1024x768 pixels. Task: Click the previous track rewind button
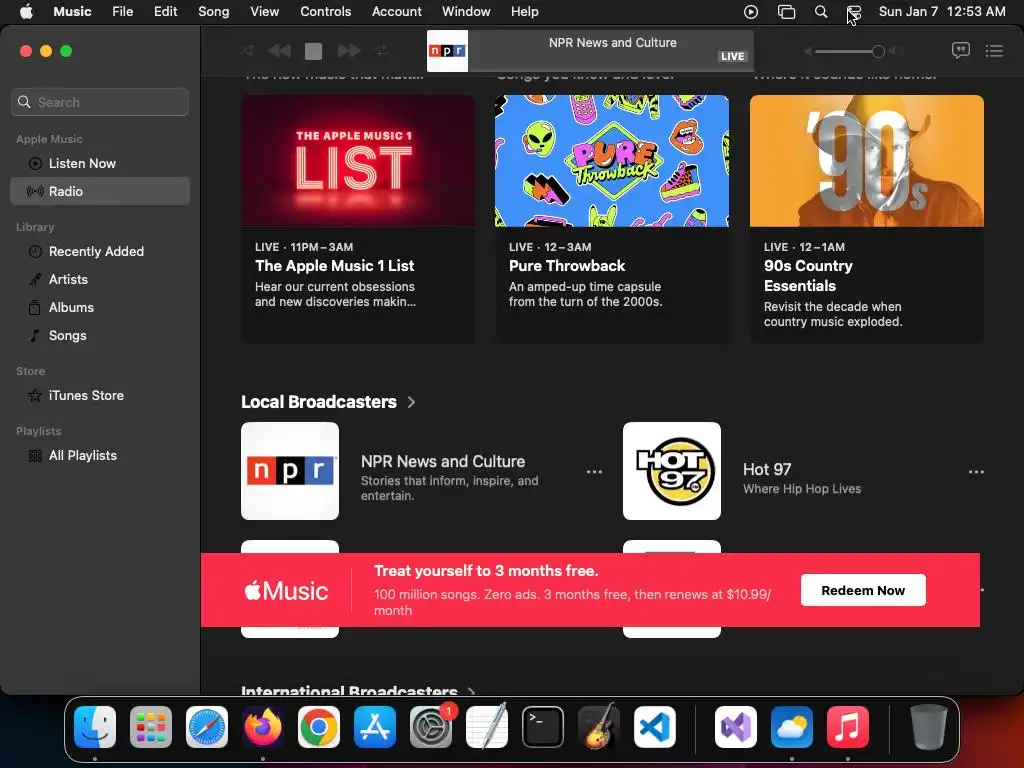(280, 50)
